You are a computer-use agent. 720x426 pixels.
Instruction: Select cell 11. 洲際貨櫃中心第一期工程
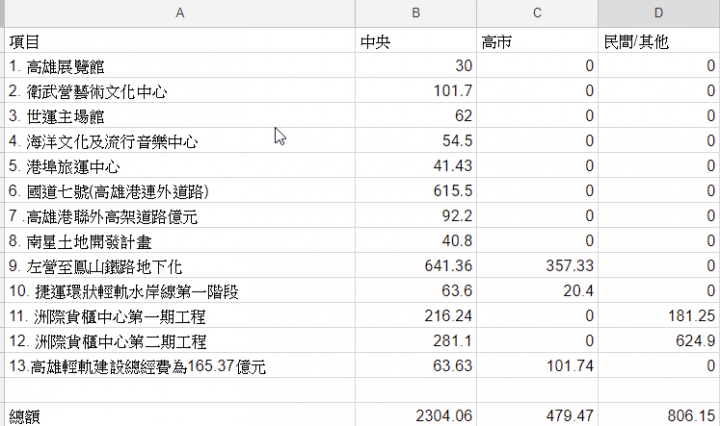coord(180,316)
